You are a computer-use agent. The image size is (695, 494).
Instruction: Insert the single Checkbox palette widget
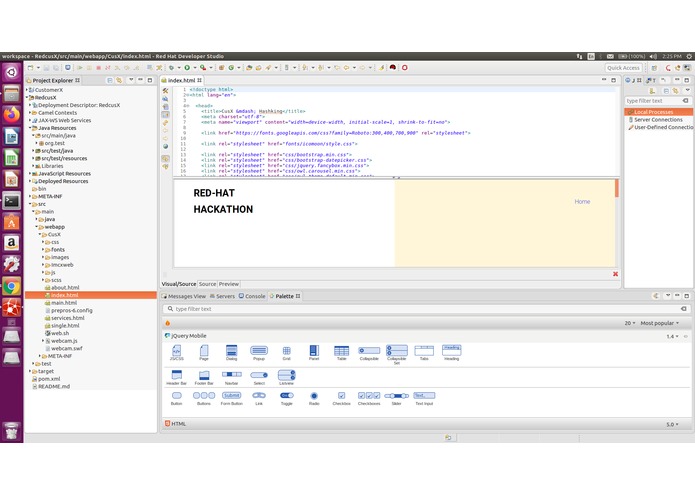click(x=341, y=398)
